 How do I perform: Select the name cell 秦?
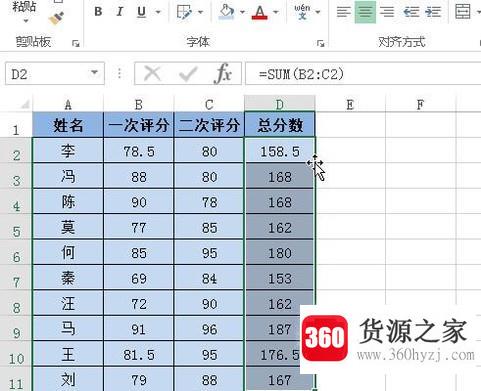click(x=68, y=278)
